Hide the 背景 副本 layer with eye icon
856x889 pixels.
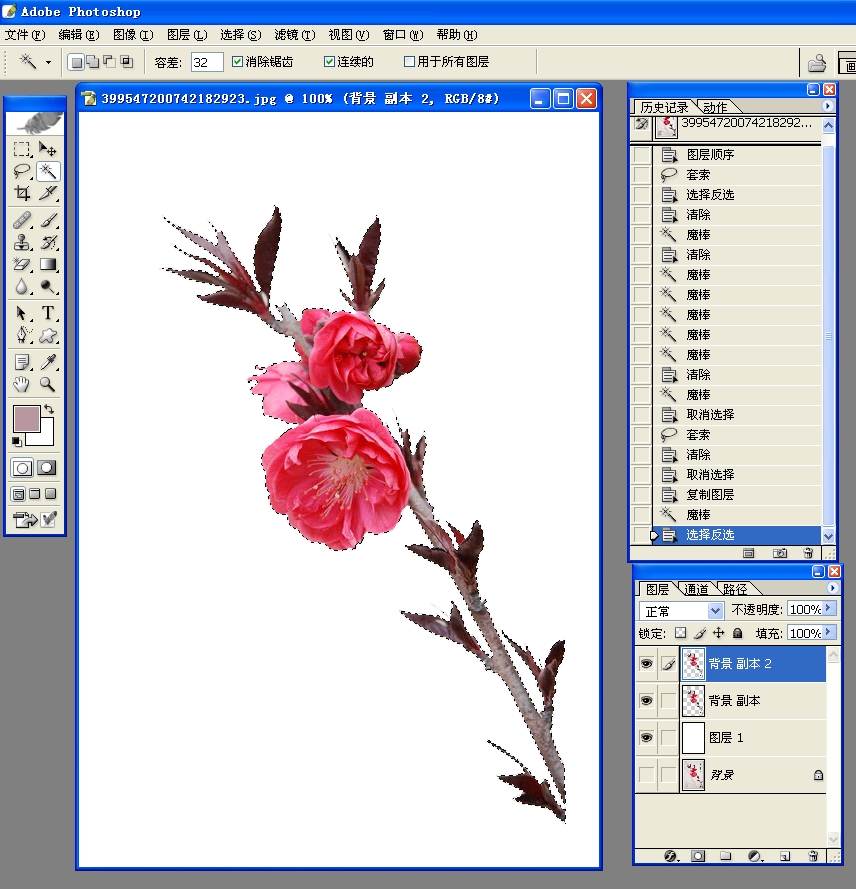coord(646,701)
